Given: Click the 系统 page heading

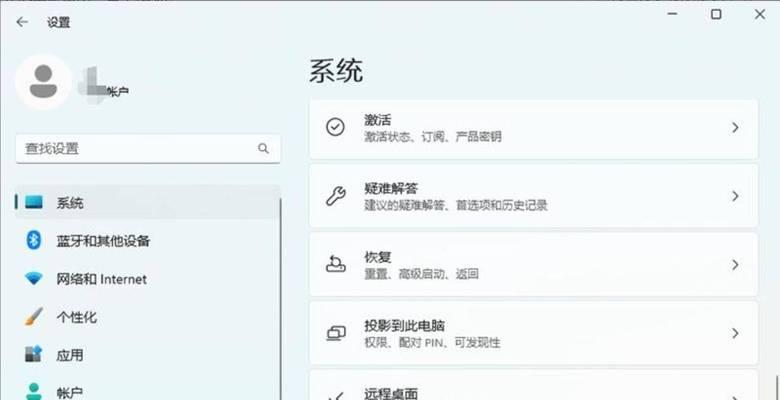Looking at the screenshot, I should click(336, 71).
